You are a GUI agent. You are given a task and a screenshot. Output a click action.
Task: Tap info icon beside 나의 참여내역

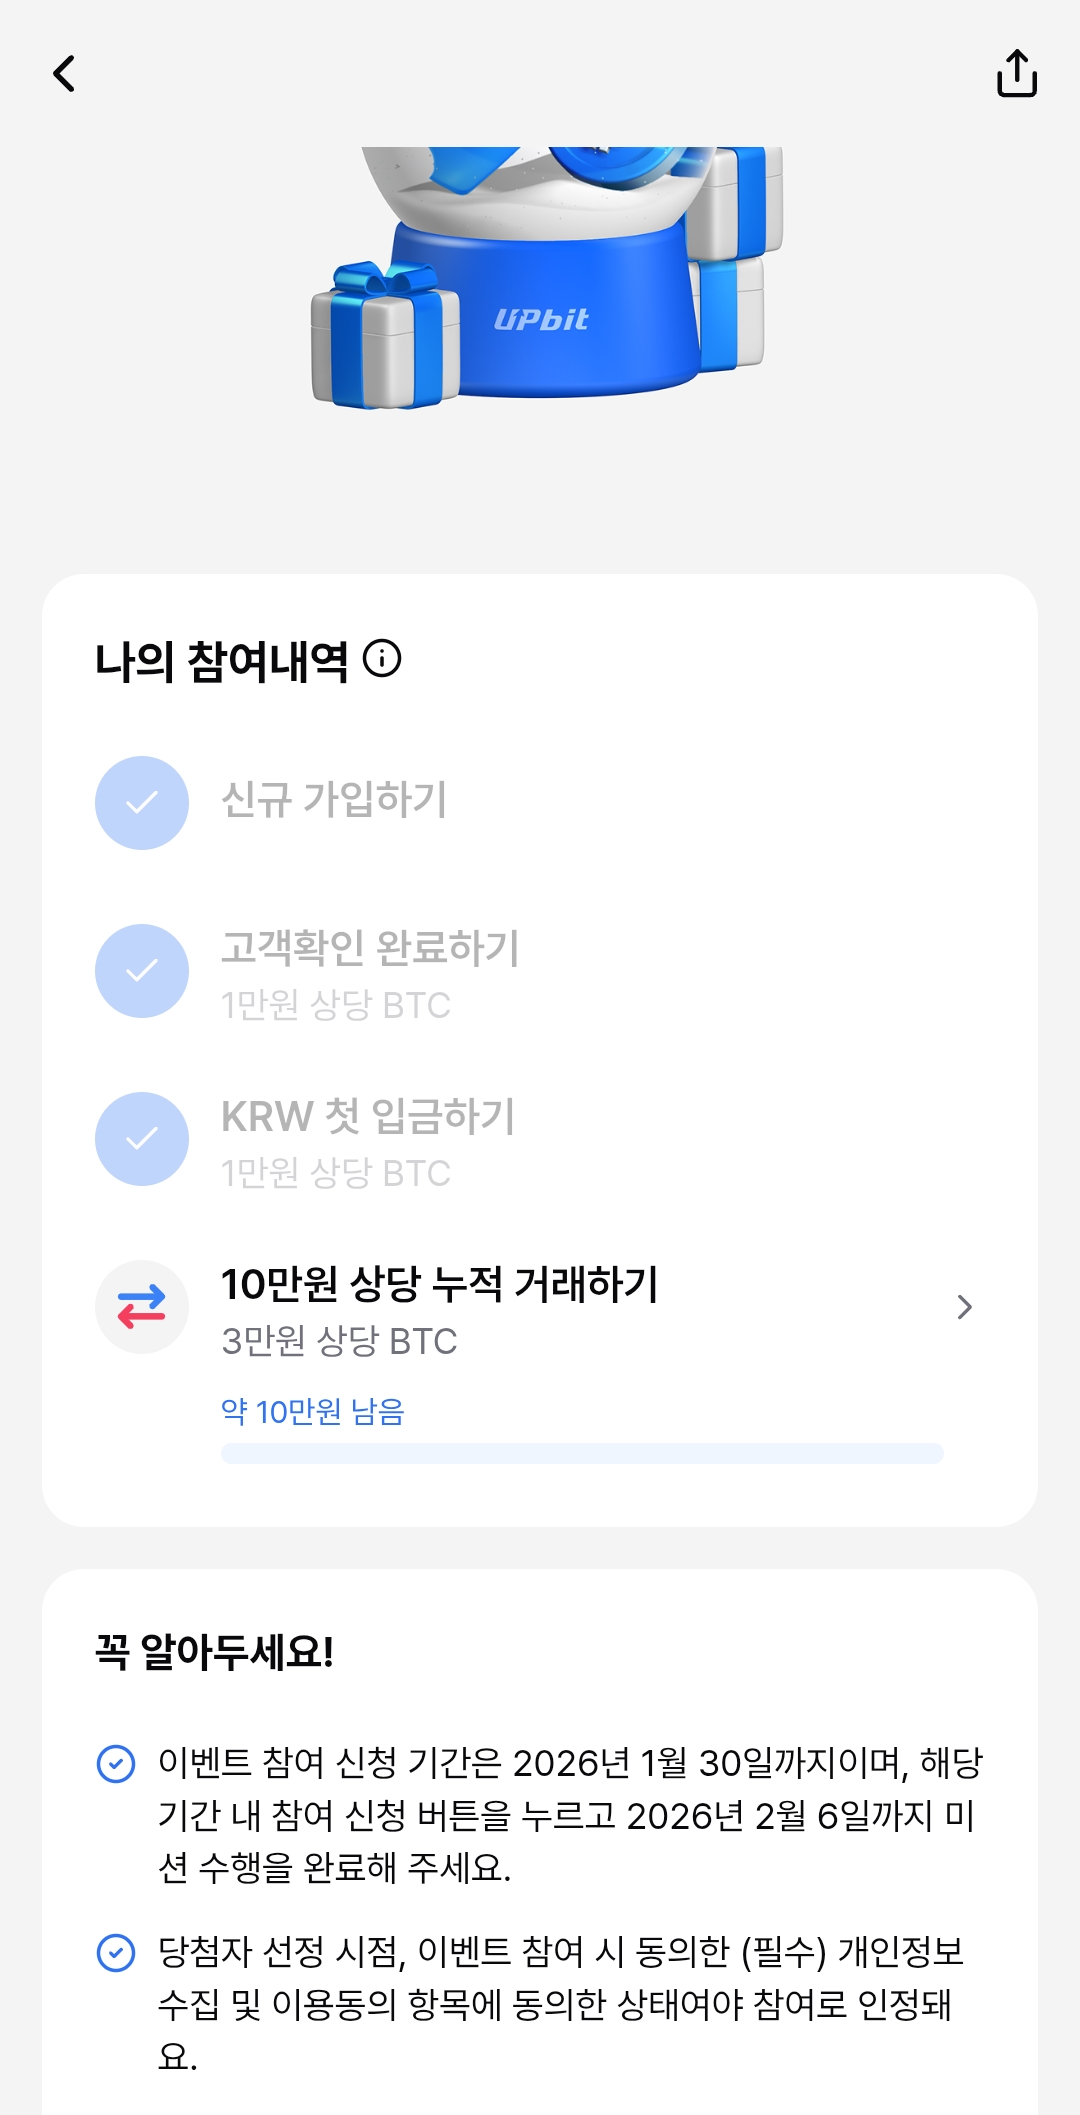(382, 659)
